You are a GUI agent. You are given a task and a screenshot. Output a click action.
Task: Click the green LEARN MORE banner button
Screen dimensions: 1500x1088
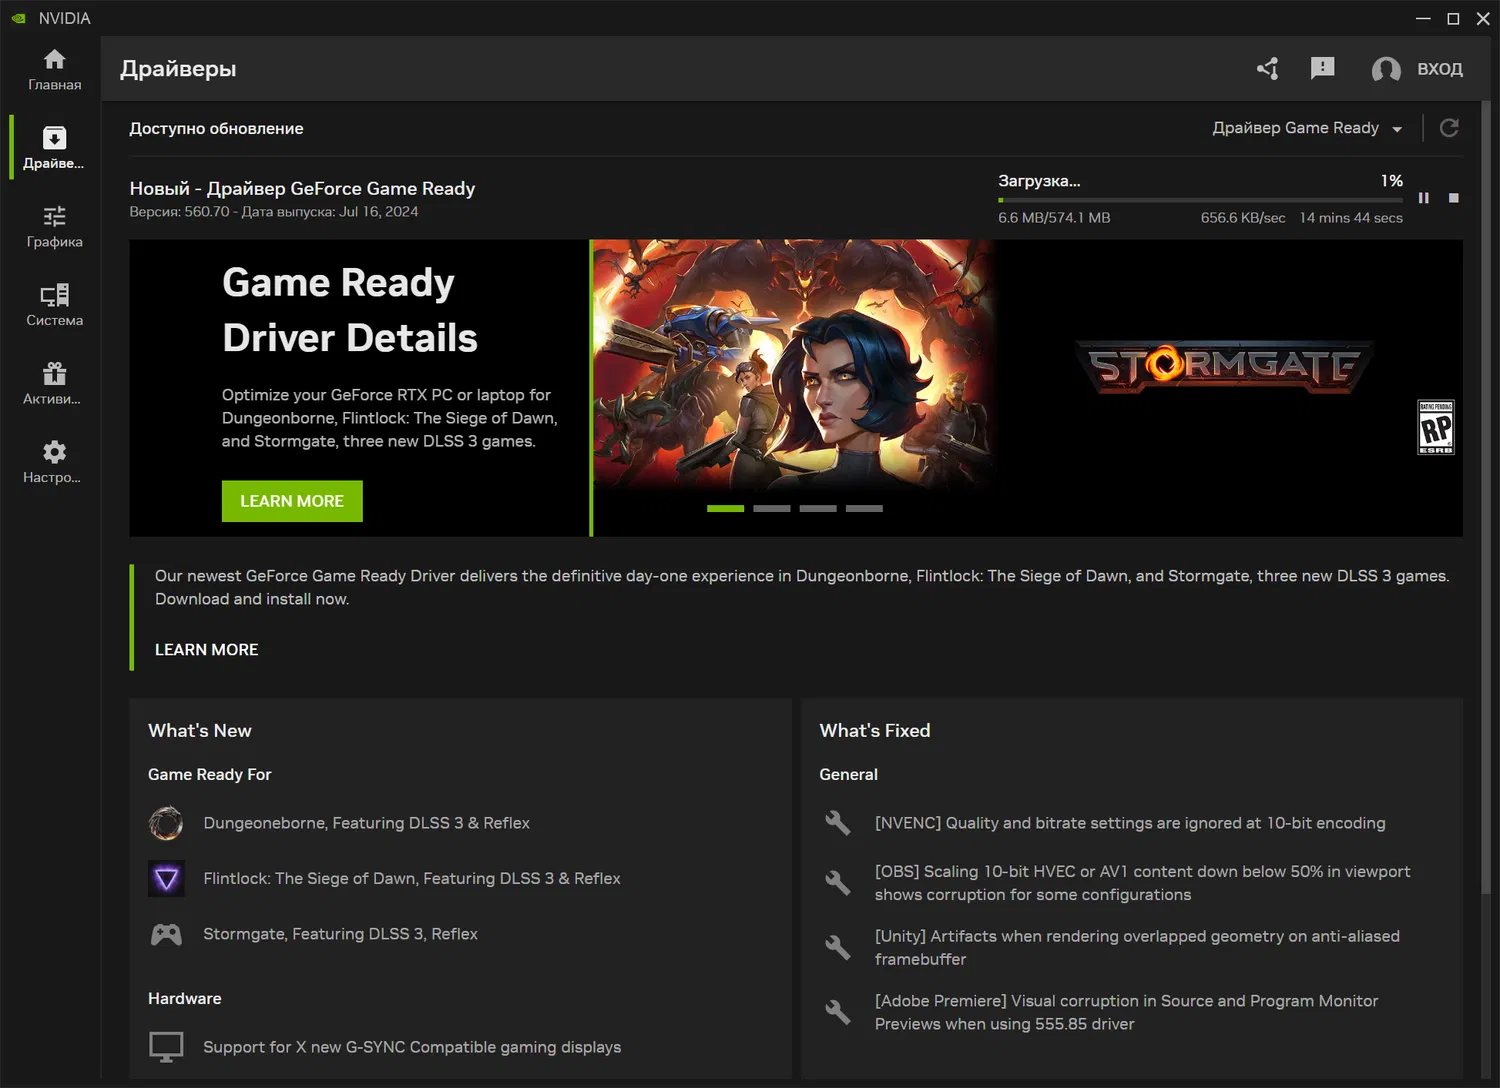click(292, 501)
